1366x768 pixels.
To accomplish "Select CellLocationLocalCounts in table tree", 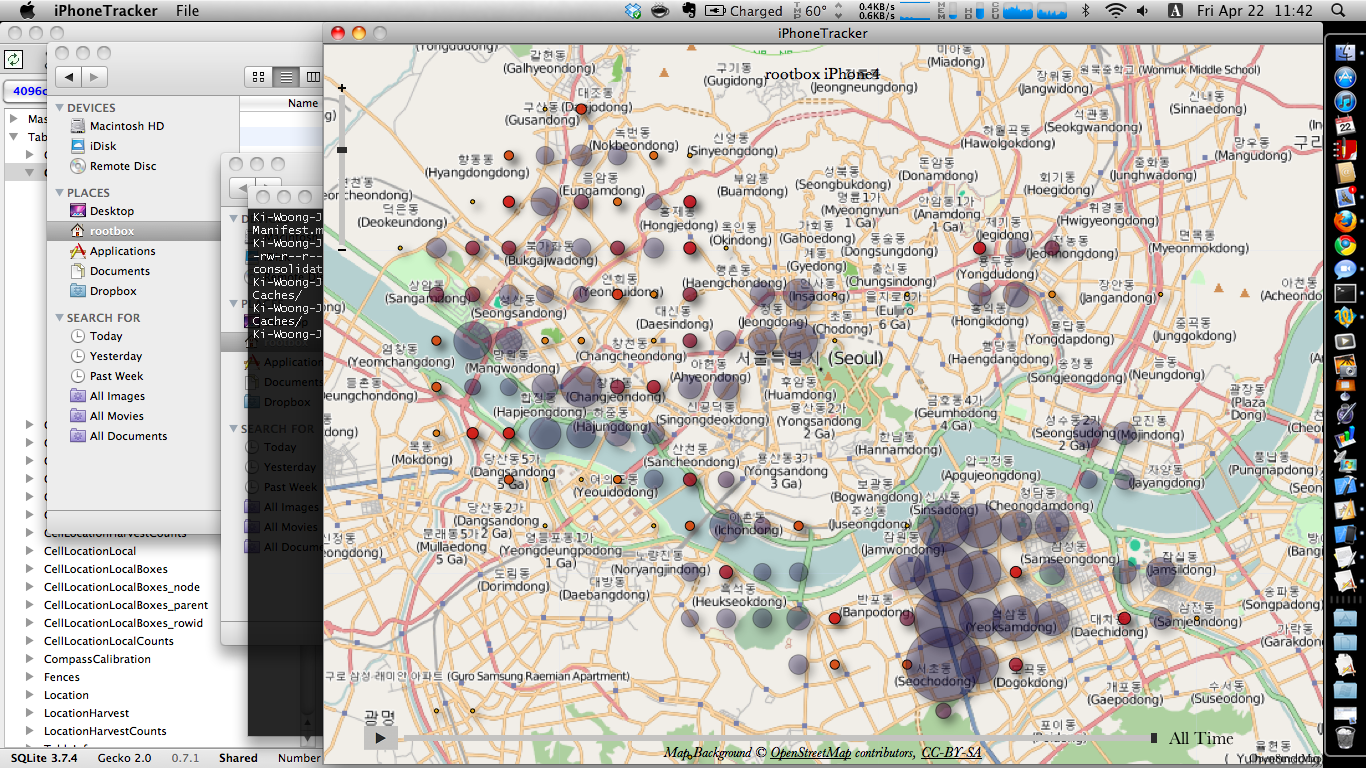I will click(109, 641).
